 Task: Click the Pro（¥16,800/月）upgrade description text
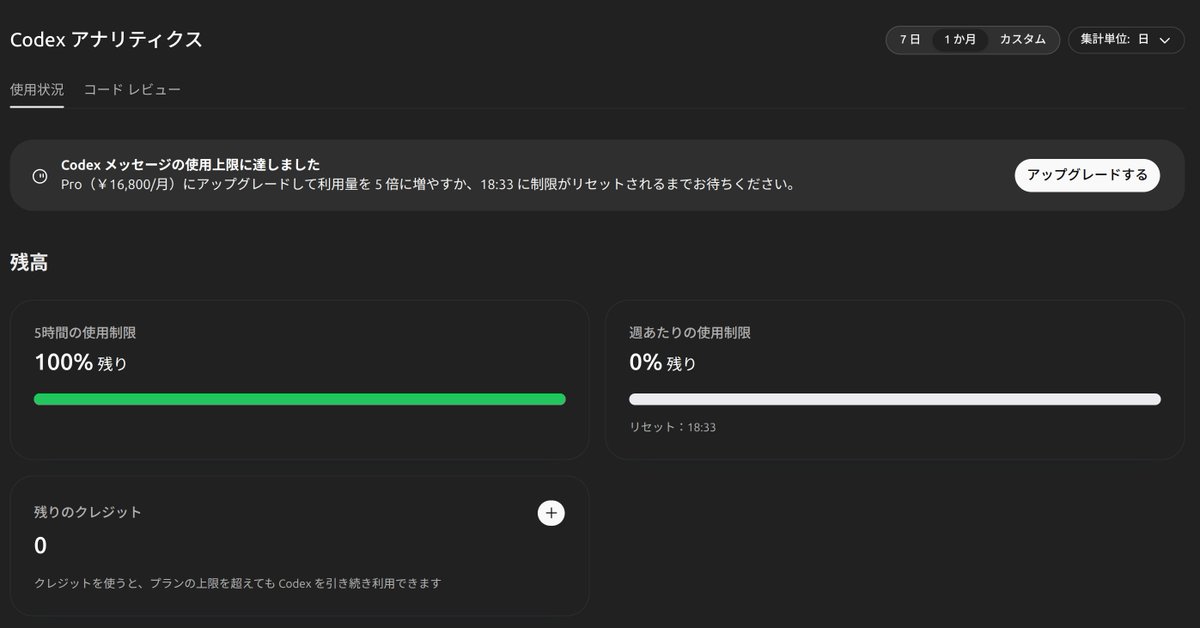click(428, 185)
